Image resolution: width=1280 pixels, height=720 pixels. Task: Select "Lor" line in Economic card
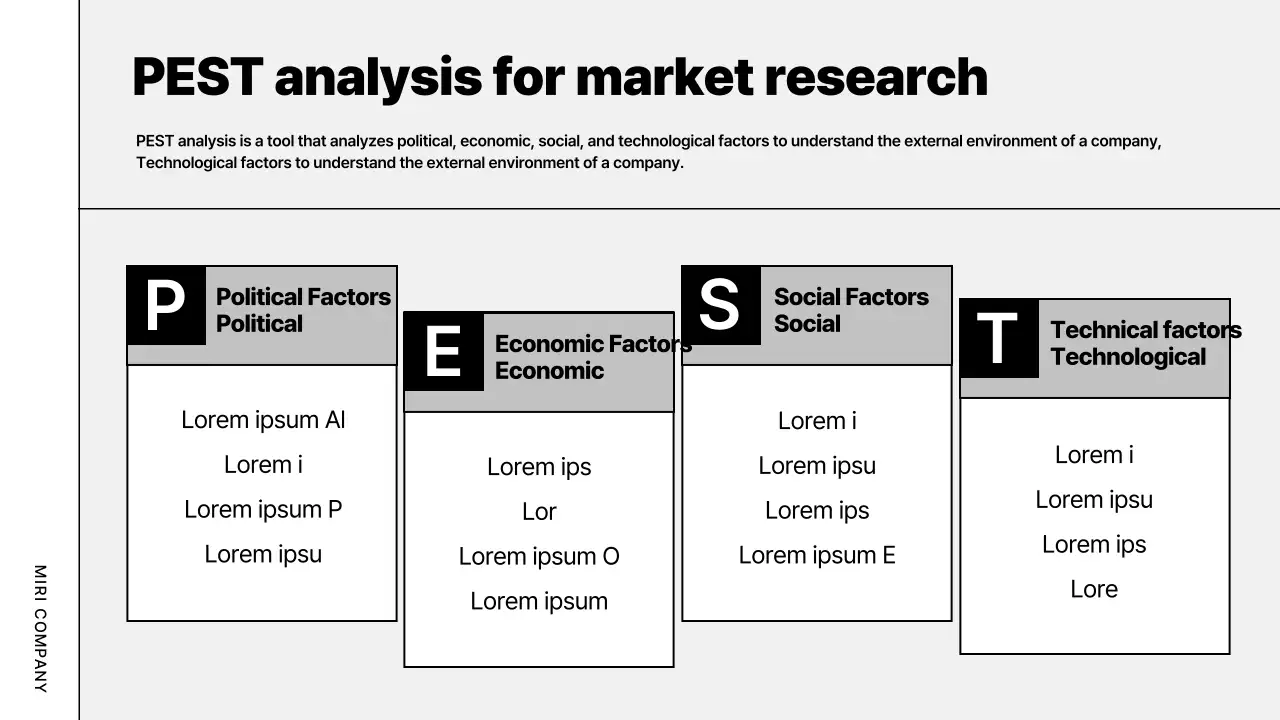(539, 512)
